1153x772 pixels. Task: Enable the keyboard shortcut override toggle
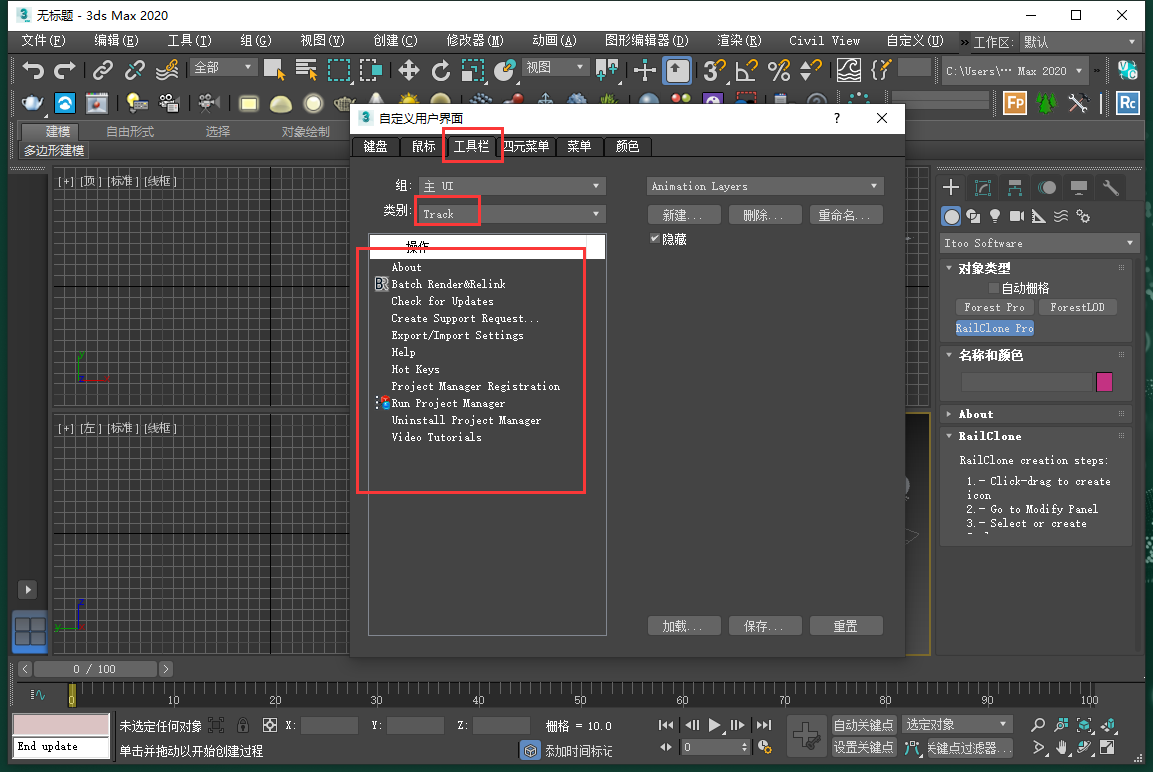point(677,71)
